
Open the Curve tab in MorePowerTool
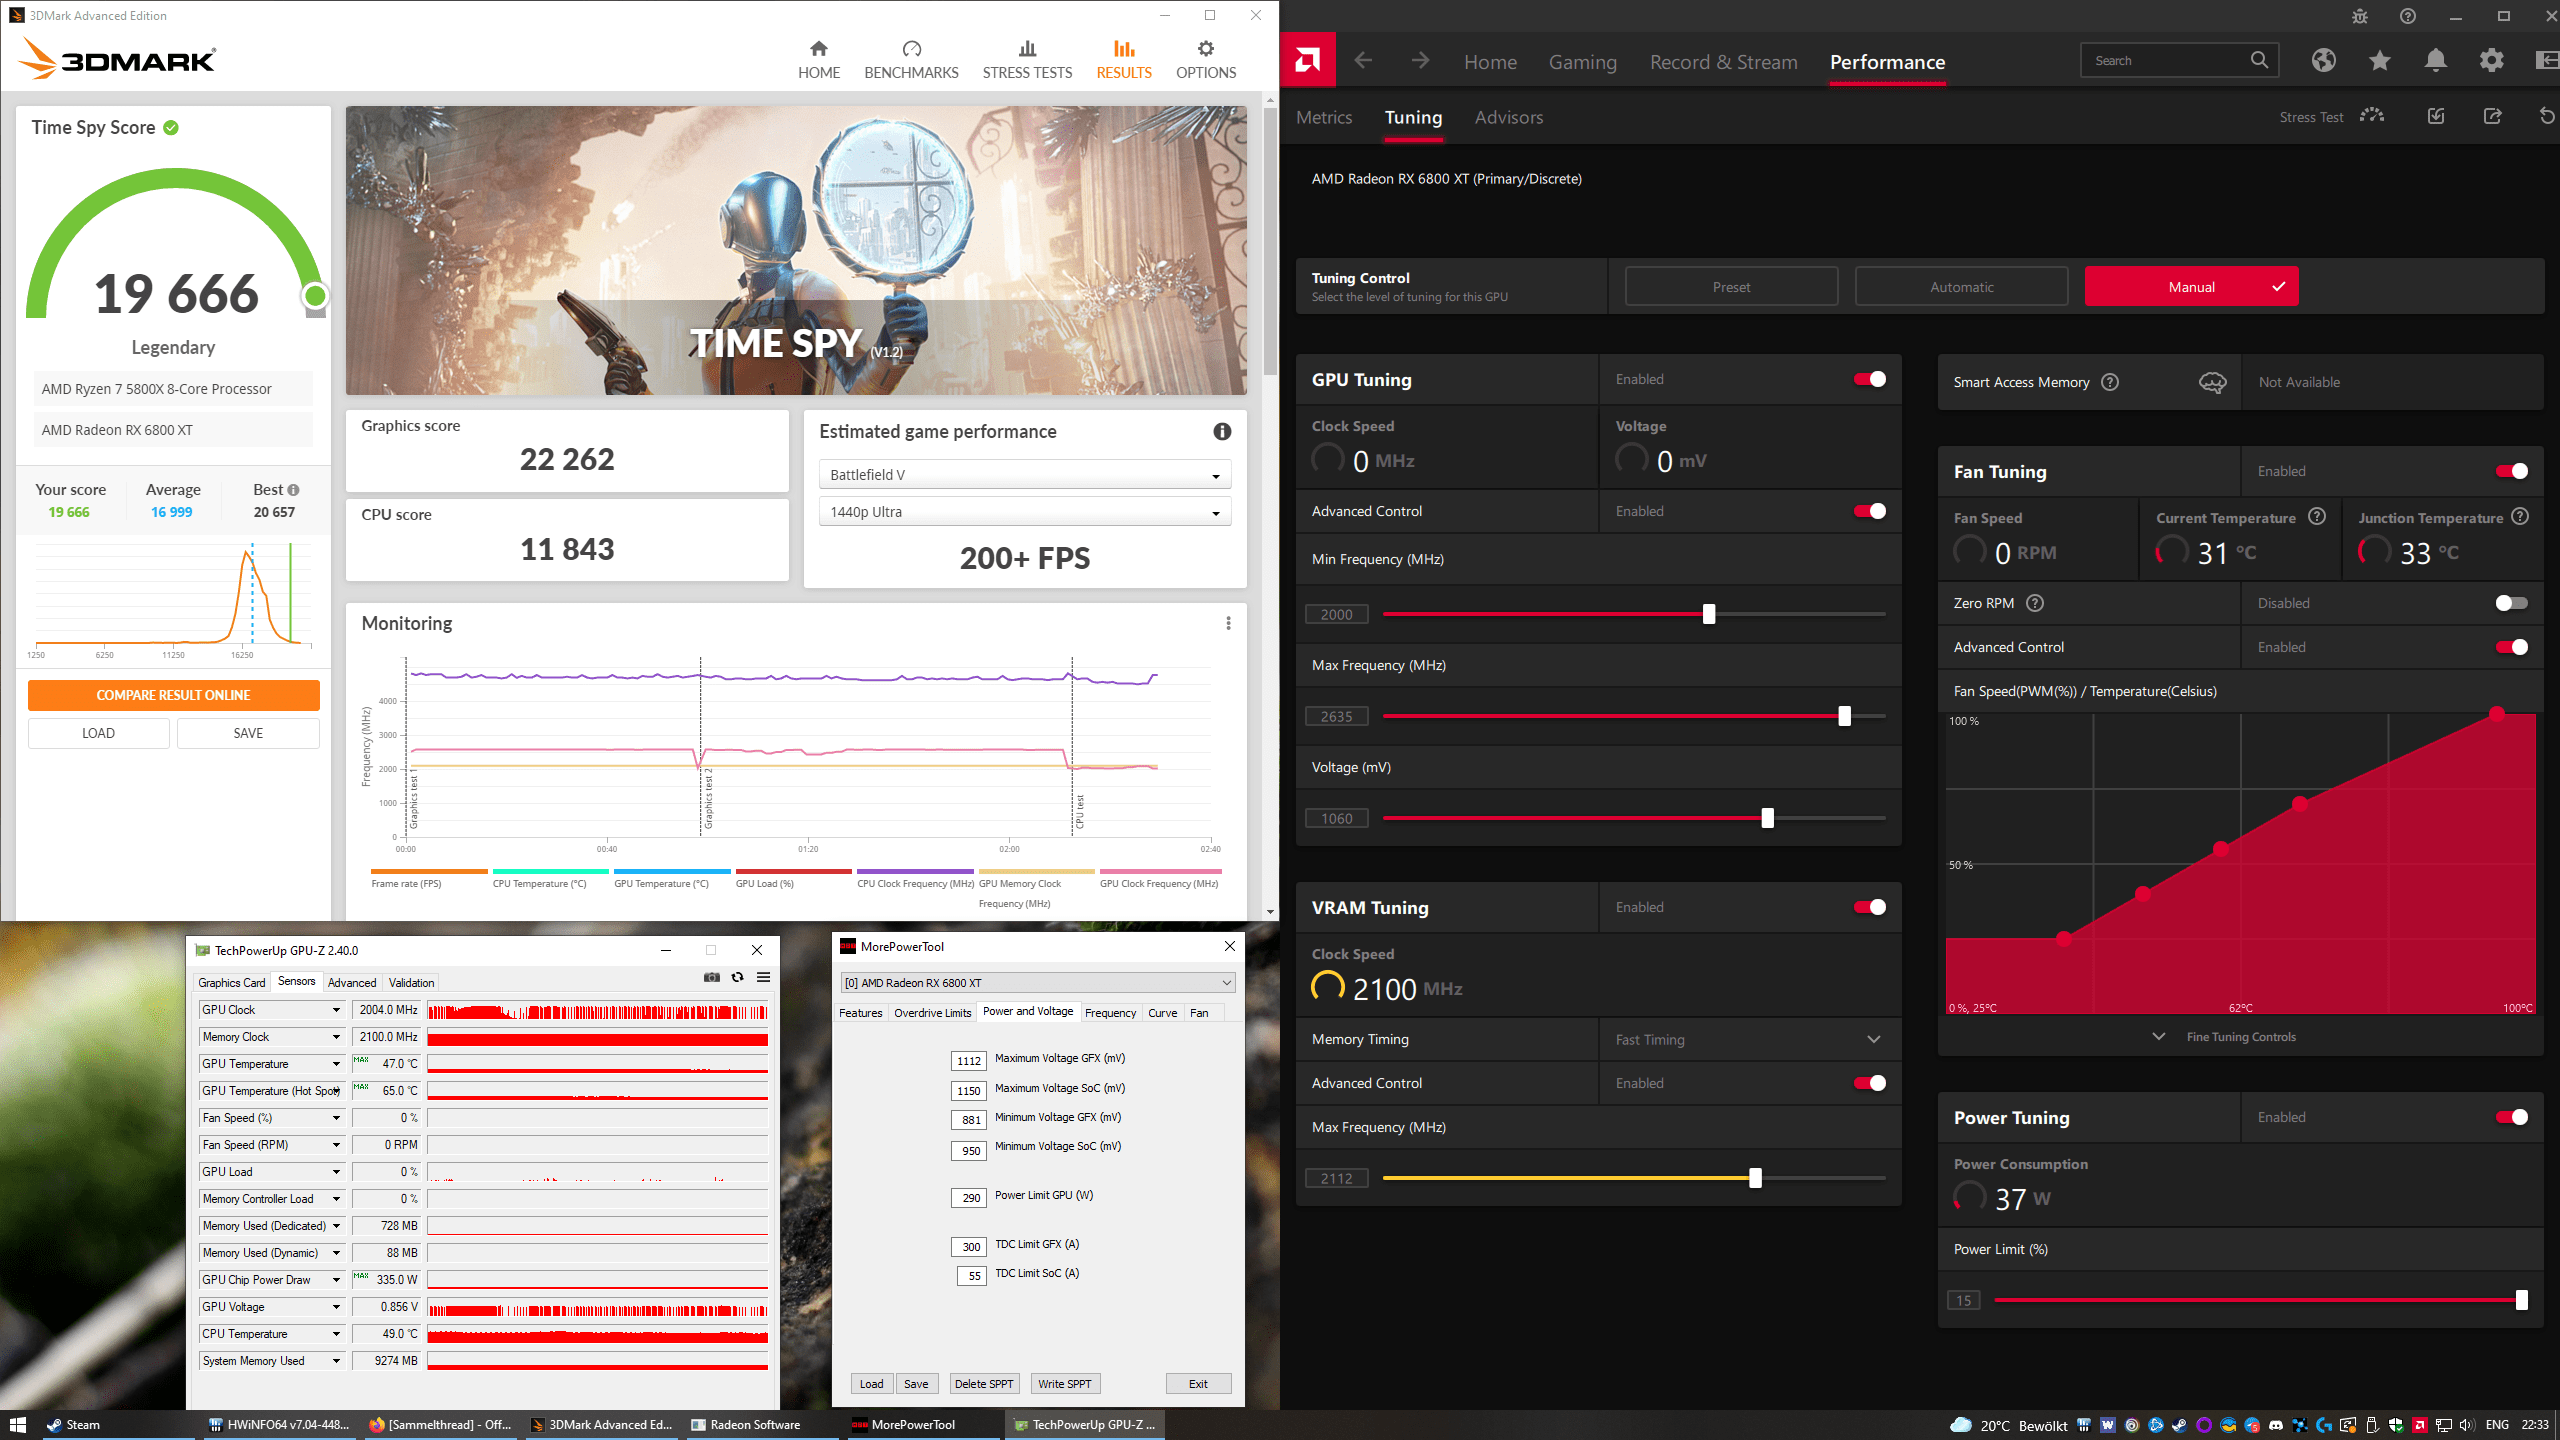(x=1162, y=1013)
